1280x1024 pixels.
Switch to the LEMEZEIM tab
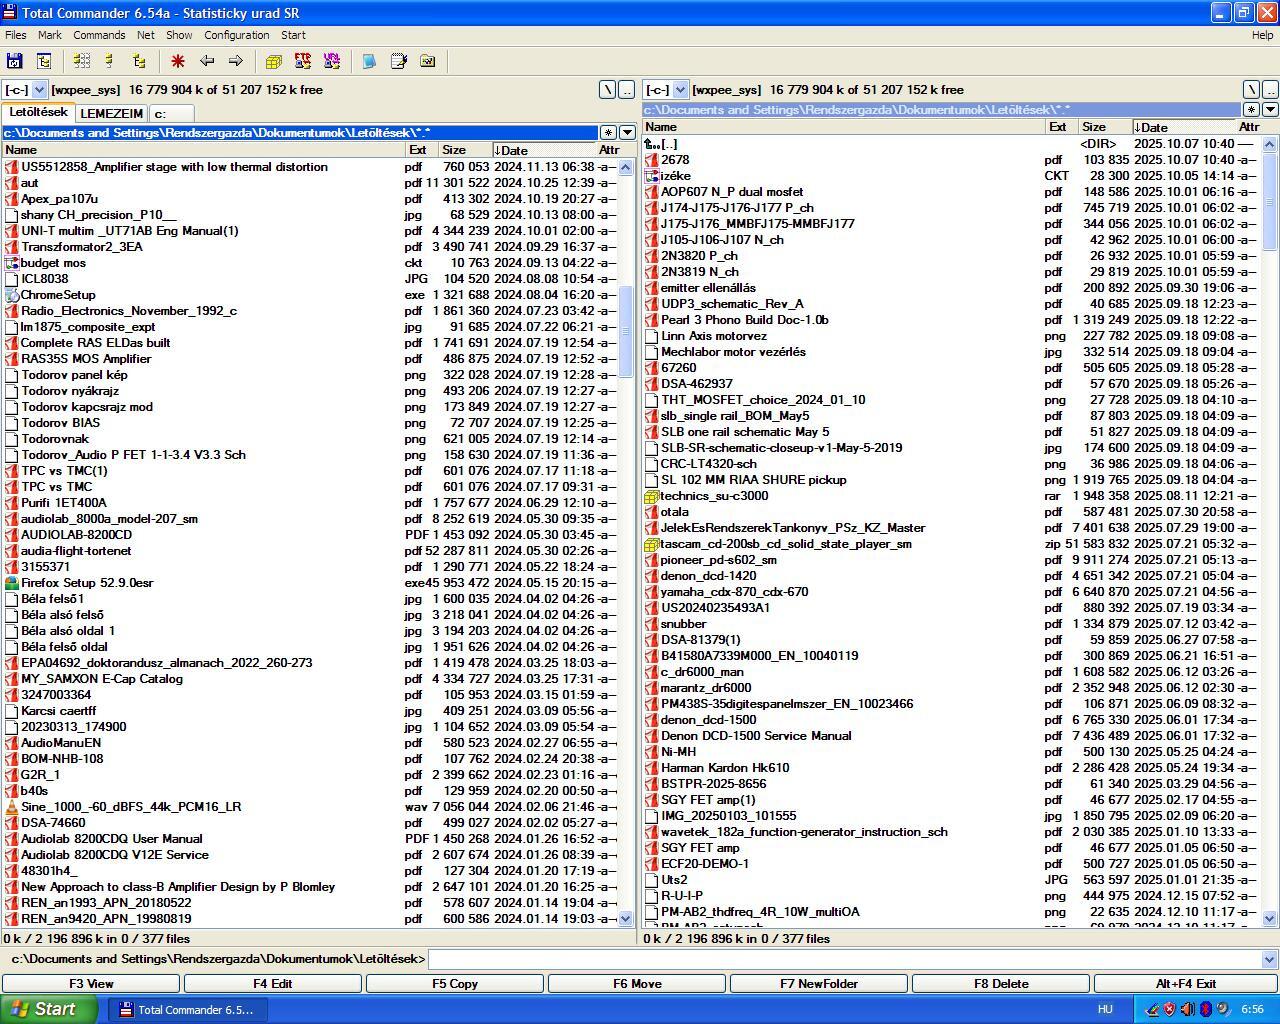click(111, 114)
